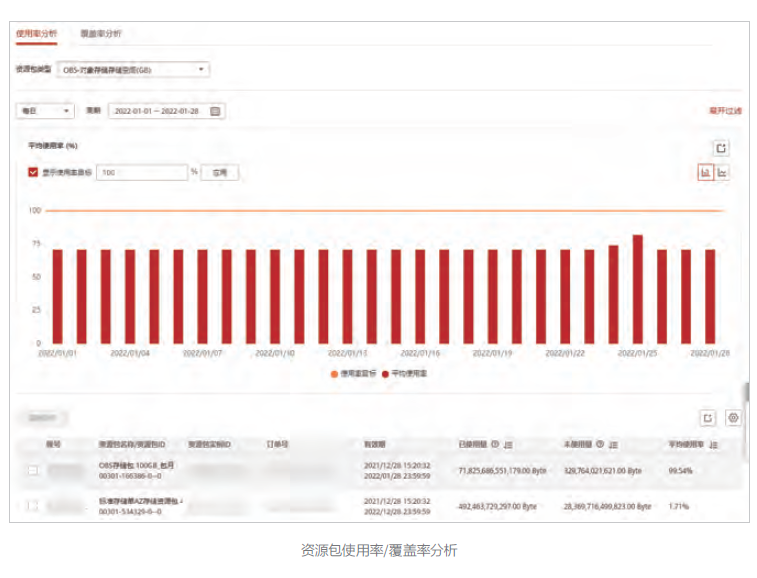Uncheck 显示使用率目标 checkbox

coord(33,172)
